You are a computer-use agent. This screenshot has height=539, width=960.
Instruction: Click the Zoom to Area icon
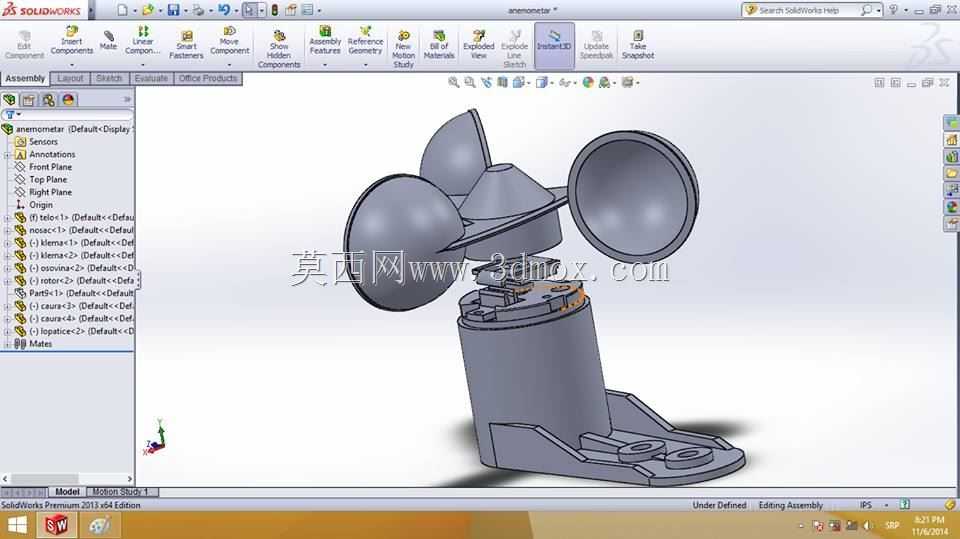pos(470,82)
